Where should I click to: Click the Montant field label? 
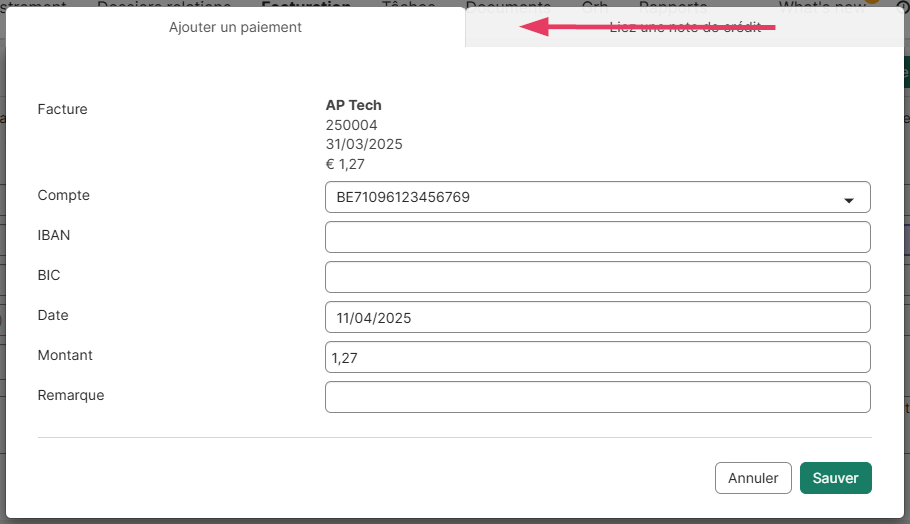point(65,355)
